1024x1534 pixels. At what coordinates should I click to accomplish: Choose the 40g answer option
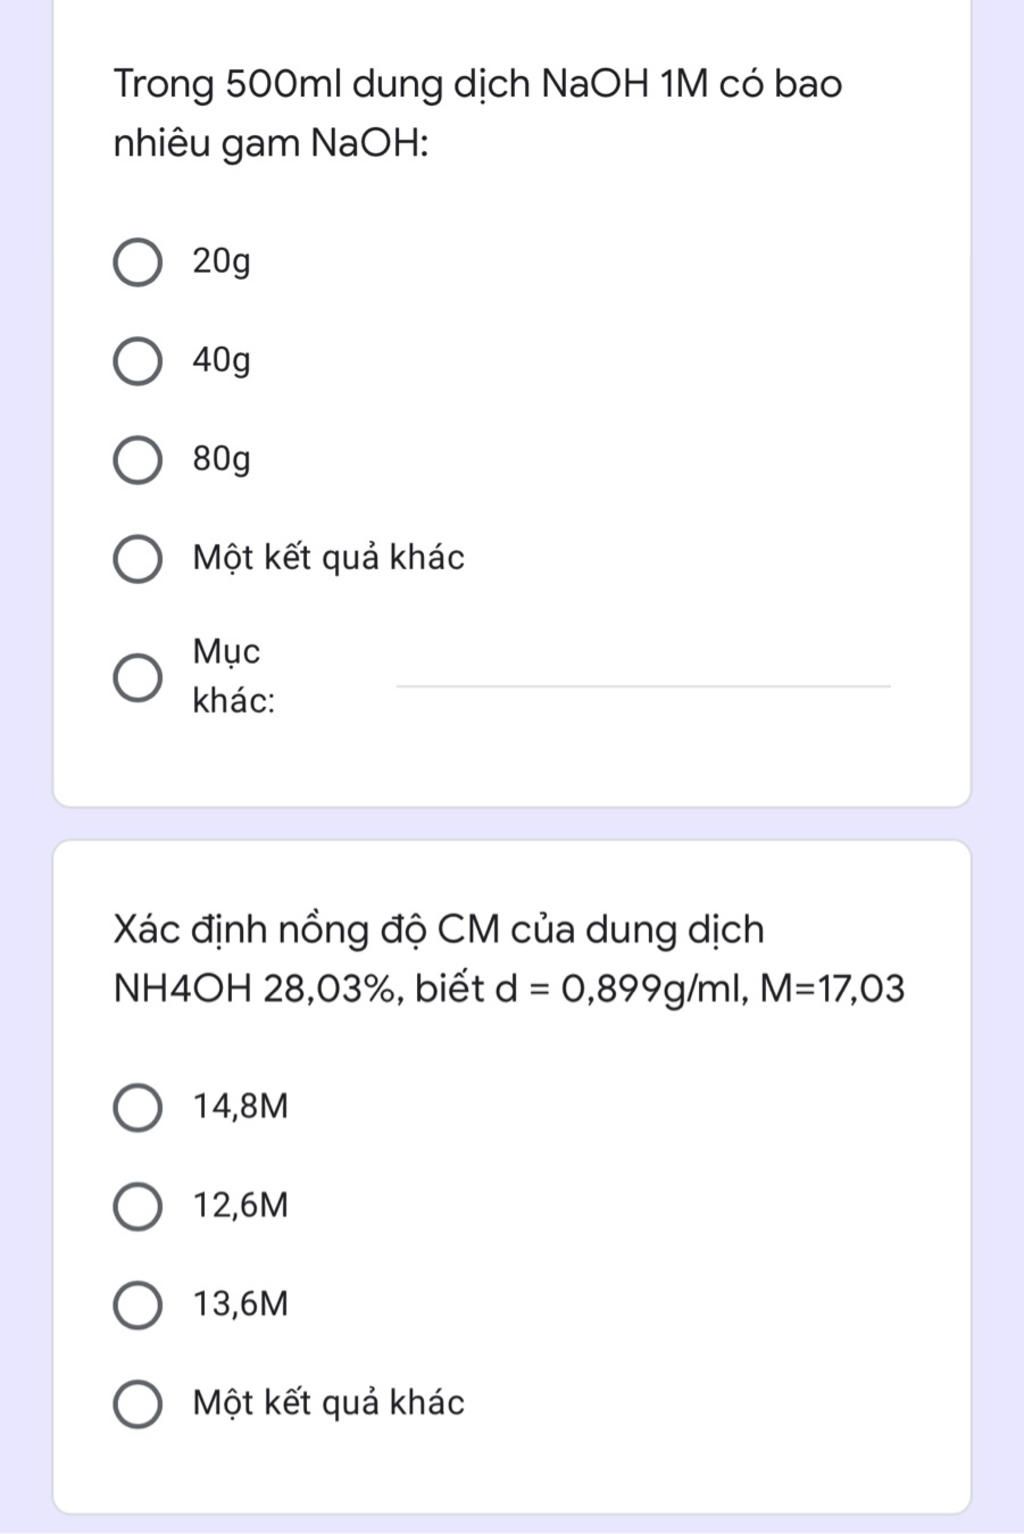click(138, 361)
